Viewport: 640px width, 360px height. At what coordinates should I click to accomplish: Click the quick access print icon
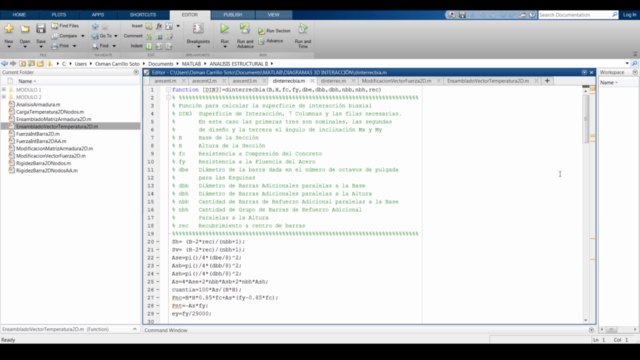pos(522,15)
